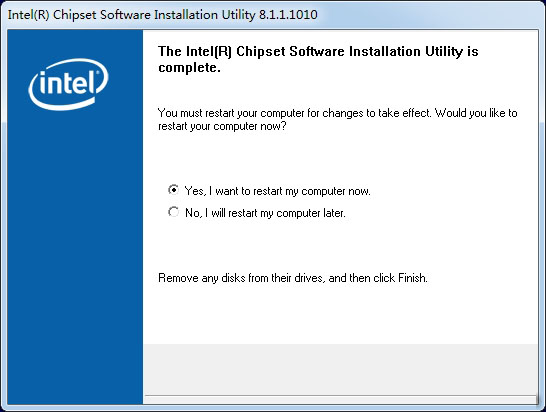Click the horizontal separator line at bottom
The width and height of the screenshot is (546, 412).
(x=341, y=396)
